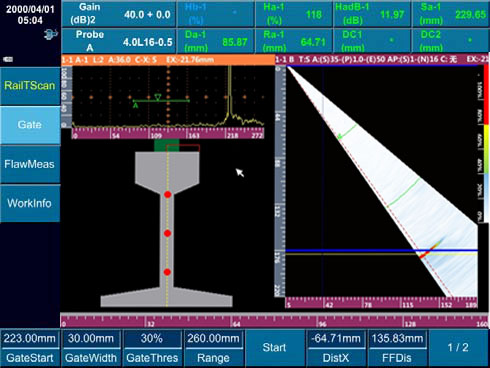This screenshot has height=368, width=490.
Task: Open the RailTScan menu
Action: (30, 86)
